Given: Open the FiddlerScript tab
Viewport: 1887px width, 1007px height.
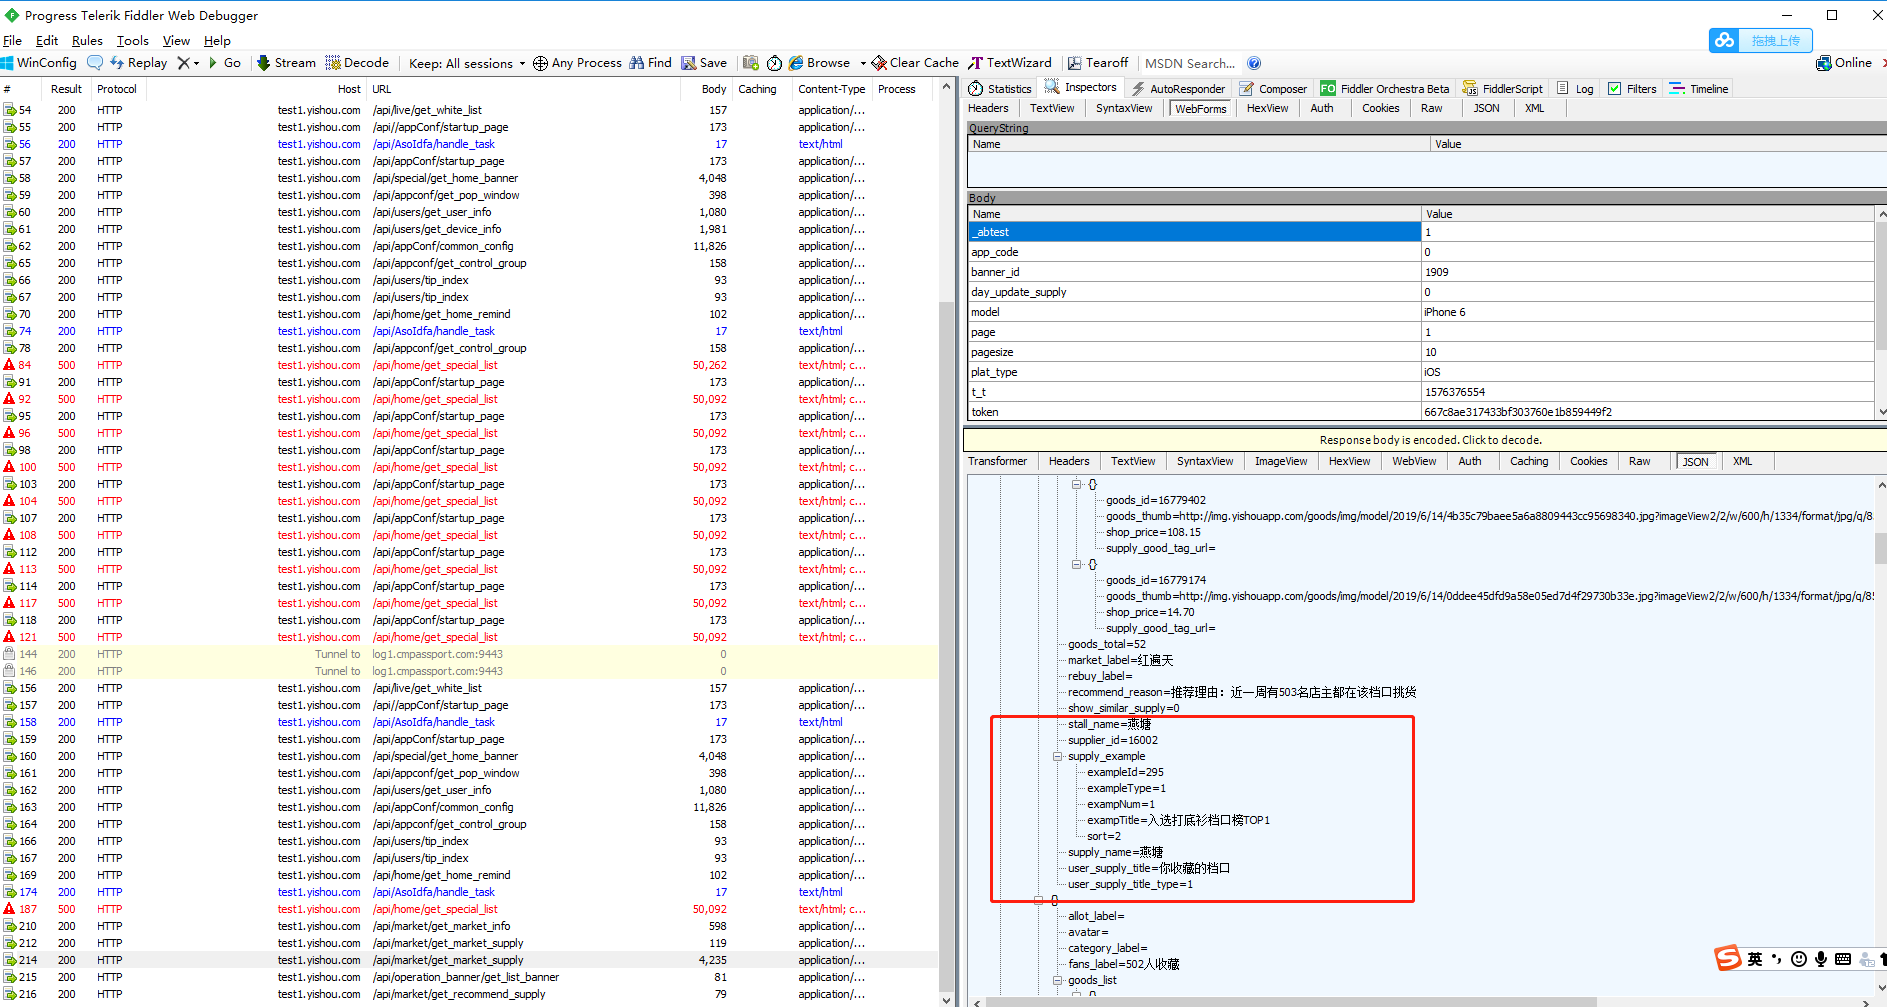Looking at the screenshot, I should (x=1503, y=89).
